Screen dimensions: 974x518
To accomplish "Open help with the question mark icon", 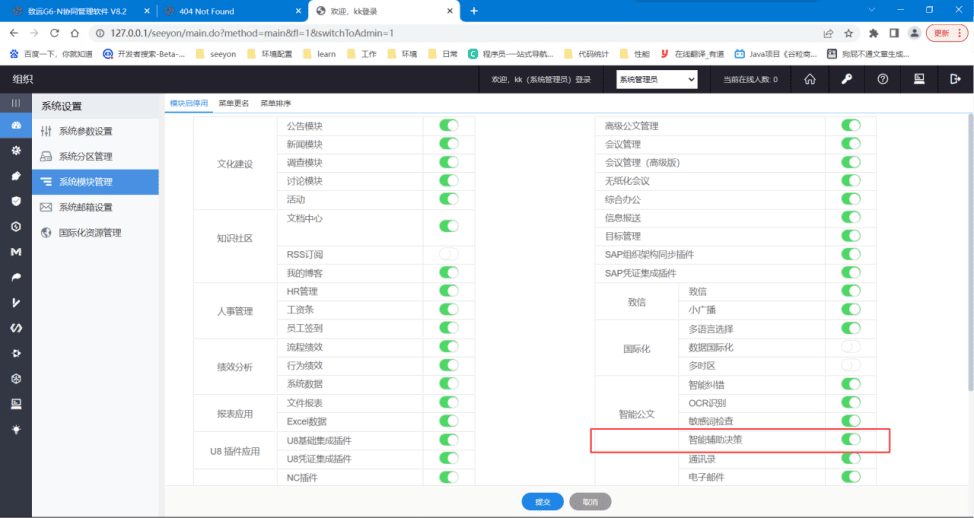I will [x=883, y=79].
